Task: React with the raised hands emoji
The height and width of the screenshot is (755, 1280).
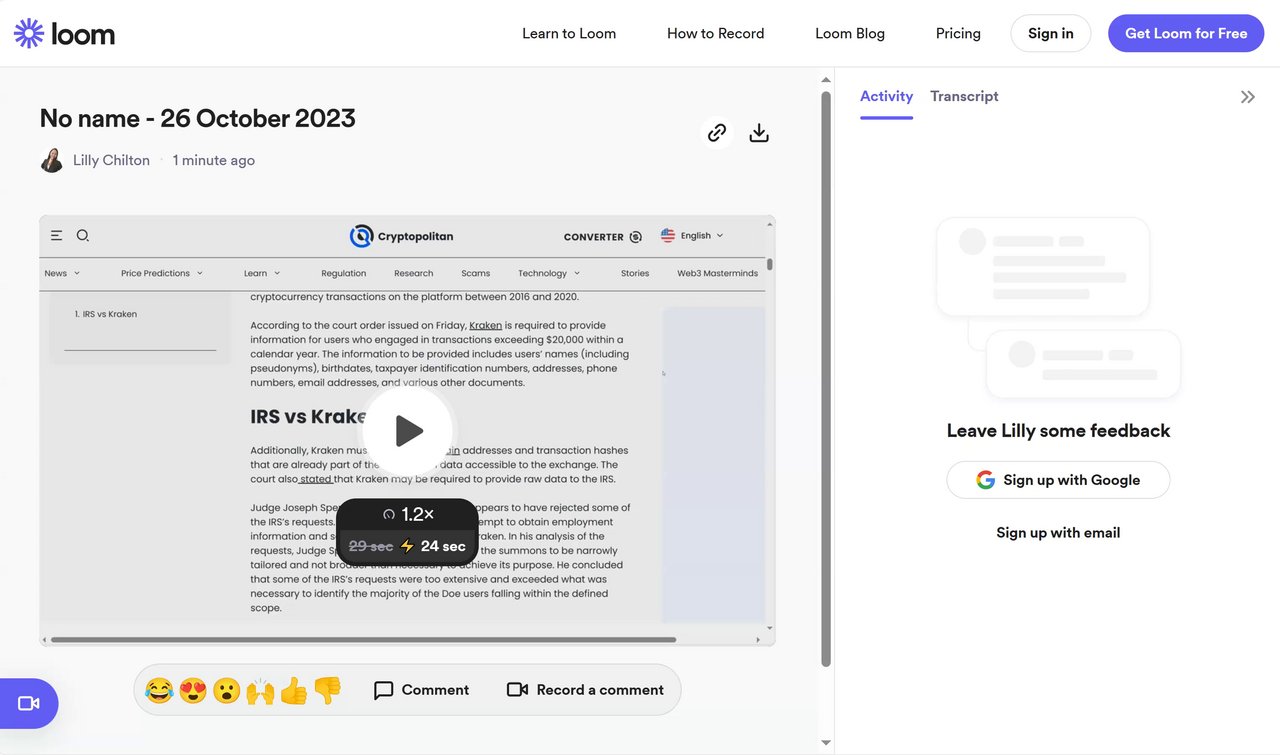Action: (x=260, y=690)
